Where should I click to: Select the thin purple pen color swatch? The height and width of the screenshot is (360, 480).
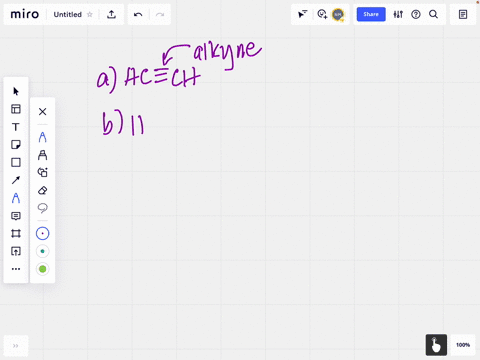click(x=42, y=233)
